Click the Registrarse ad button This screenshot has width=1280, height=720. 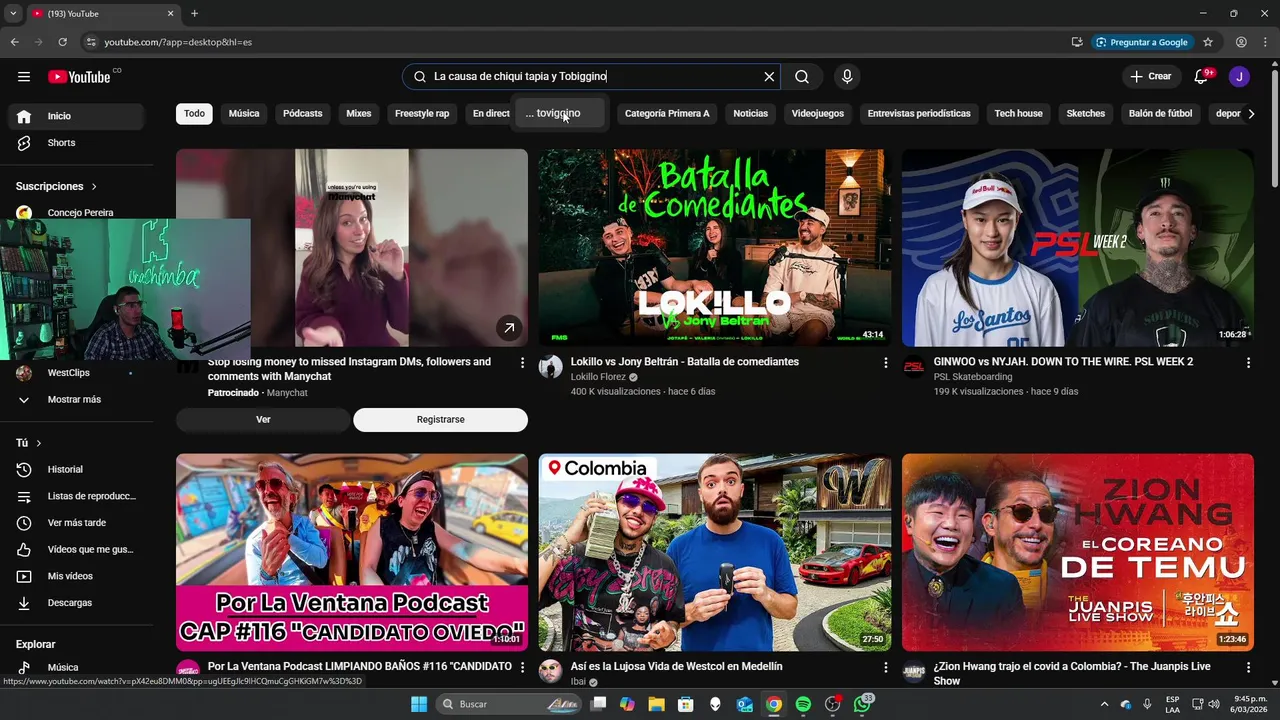(x=440, y=420)
